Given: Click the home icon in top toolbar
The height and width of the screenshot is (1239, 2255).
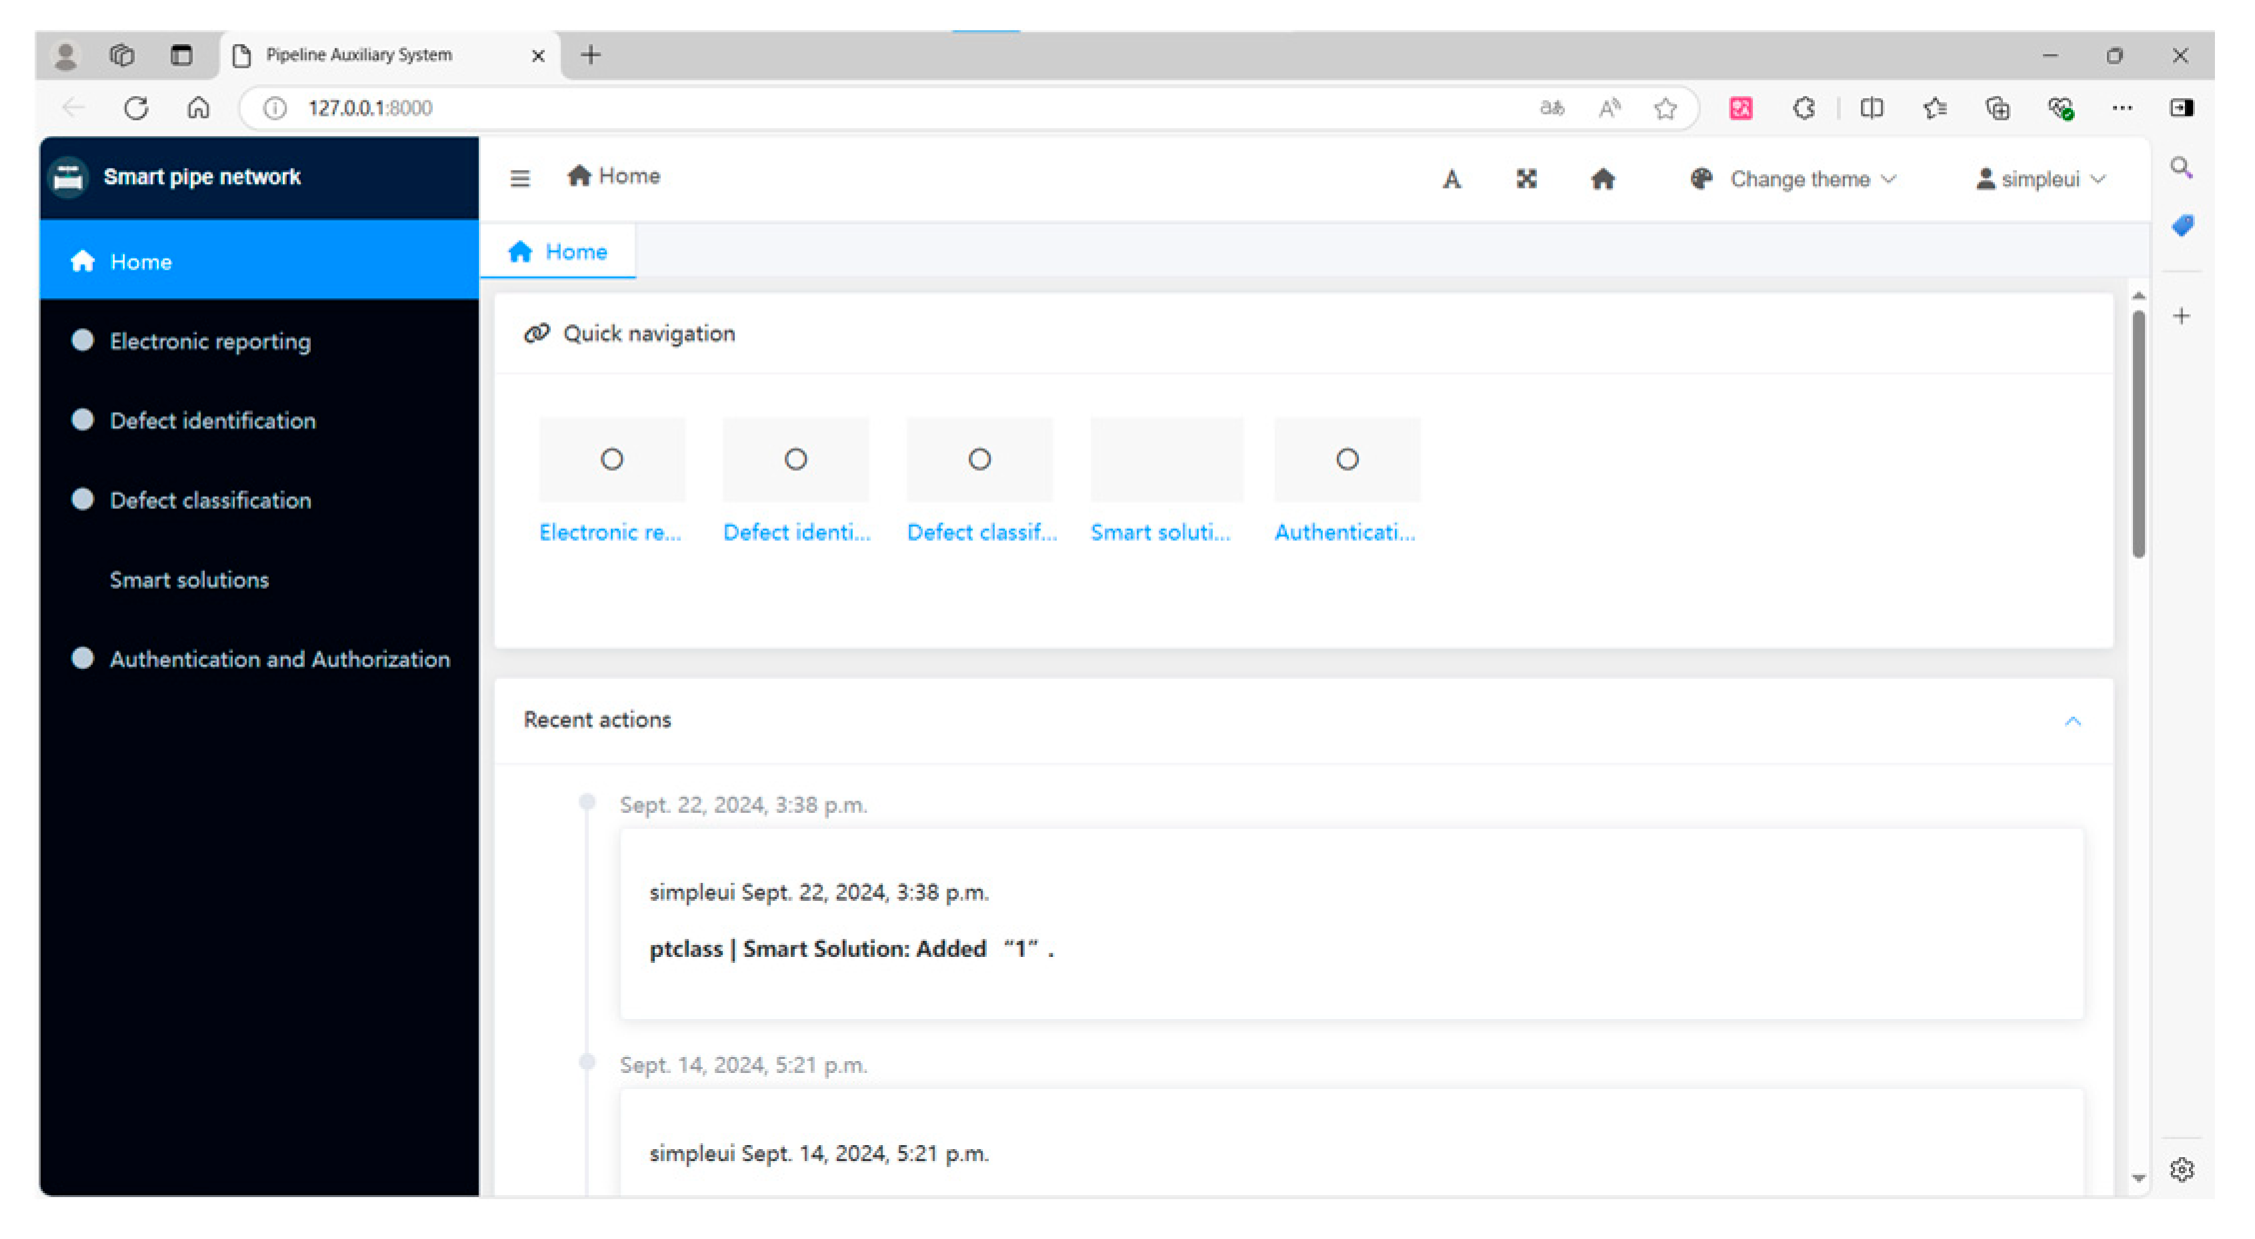Looking at the screenshot, I should click(1602, 179).
